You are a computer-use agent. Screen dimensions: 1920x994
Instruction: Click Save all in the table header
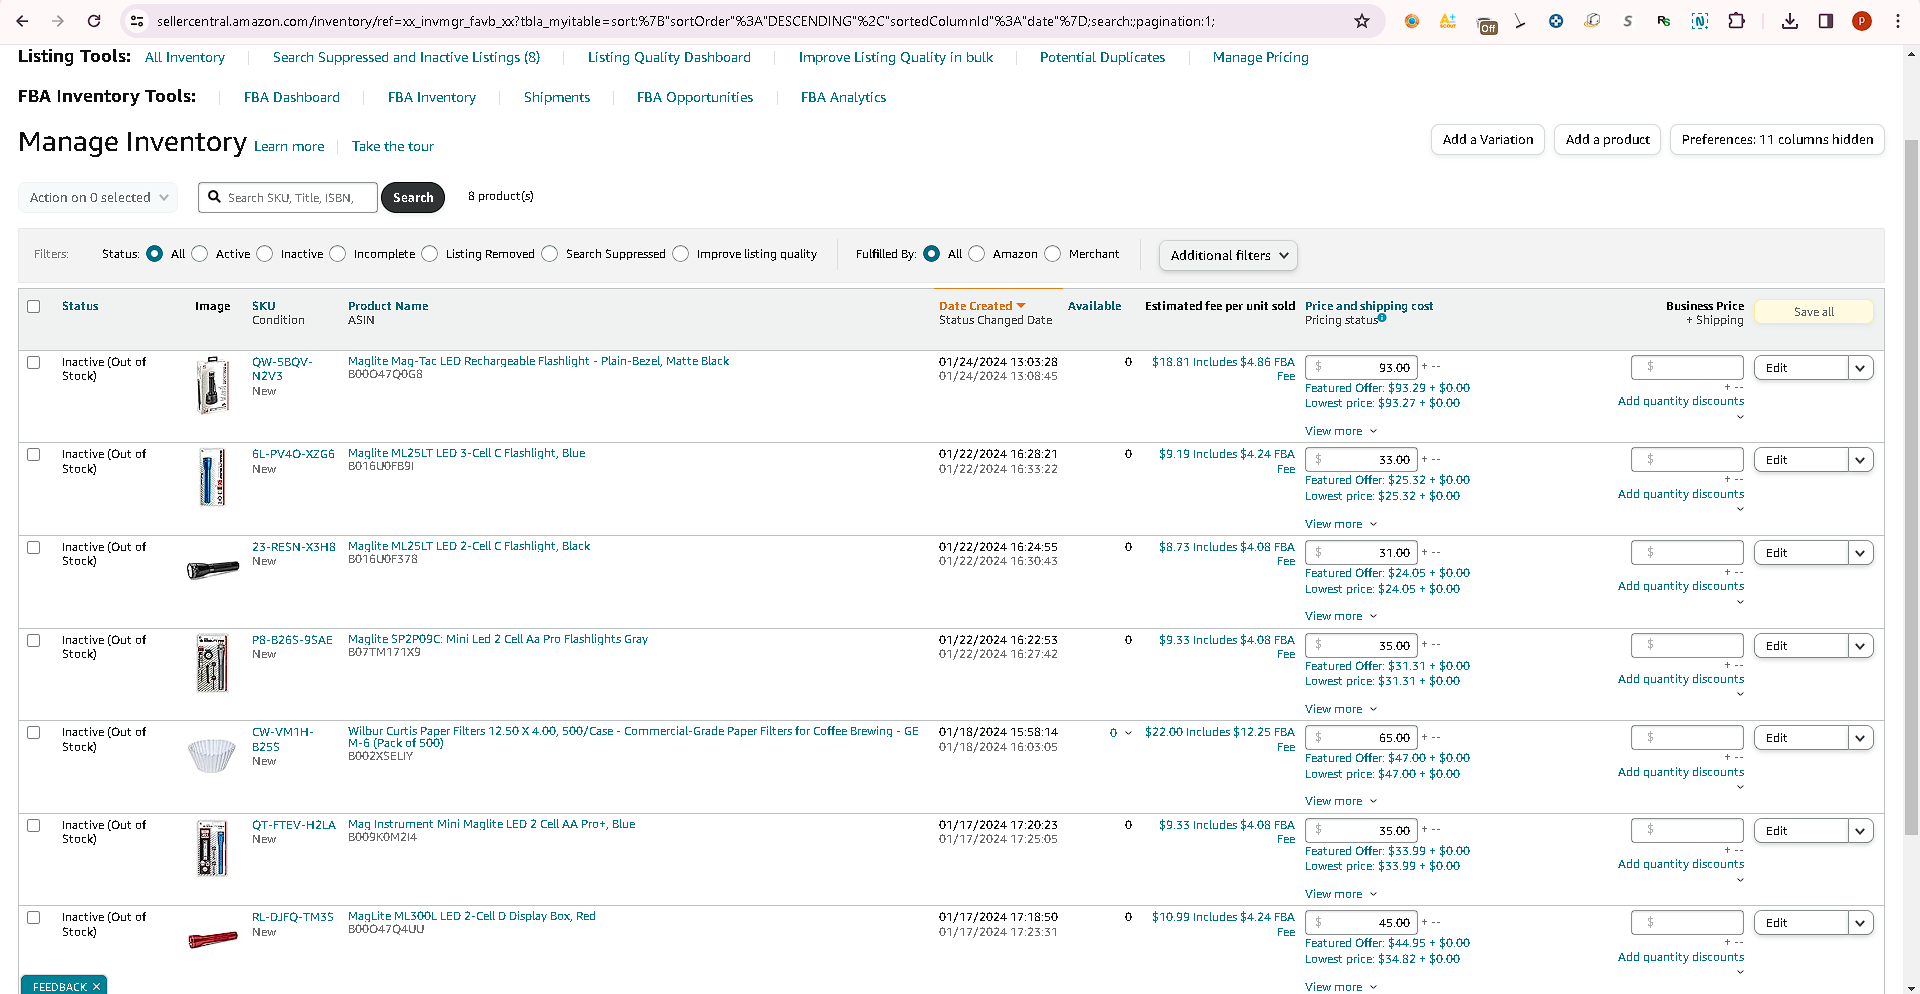point(1814,312)
